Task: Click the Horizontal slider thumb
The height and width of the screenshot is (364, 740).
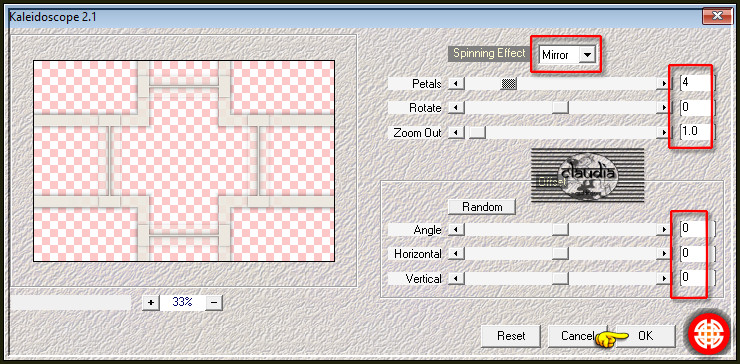Action: click(560, 254)
